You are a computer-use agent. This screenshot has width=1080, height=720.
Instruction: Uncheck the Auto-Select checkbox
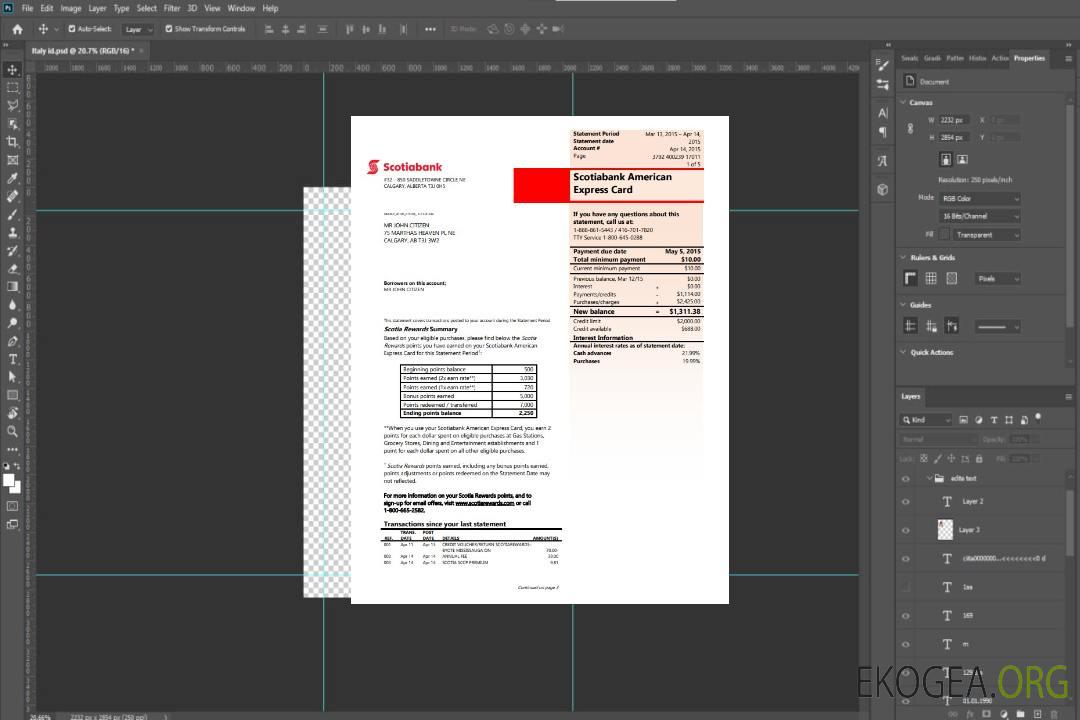coord(71,29)
